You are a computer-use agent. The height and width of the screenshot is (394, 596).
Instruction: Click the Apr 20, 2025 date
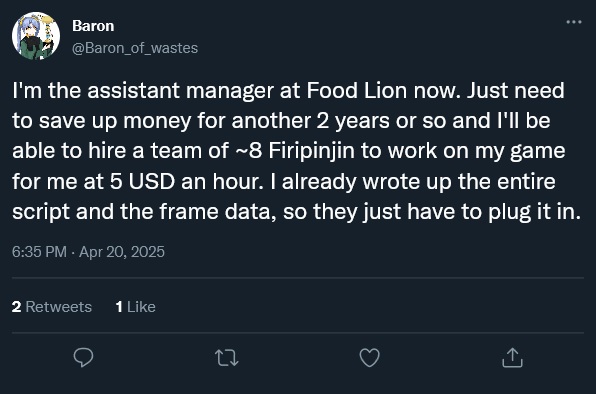tap(122, 252)
